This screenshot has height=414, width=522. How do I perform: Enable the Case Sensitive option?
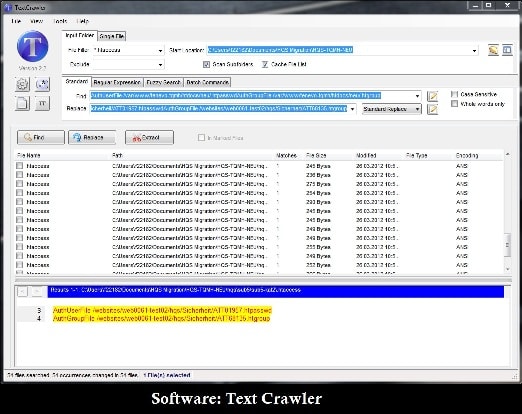point(454,94)
